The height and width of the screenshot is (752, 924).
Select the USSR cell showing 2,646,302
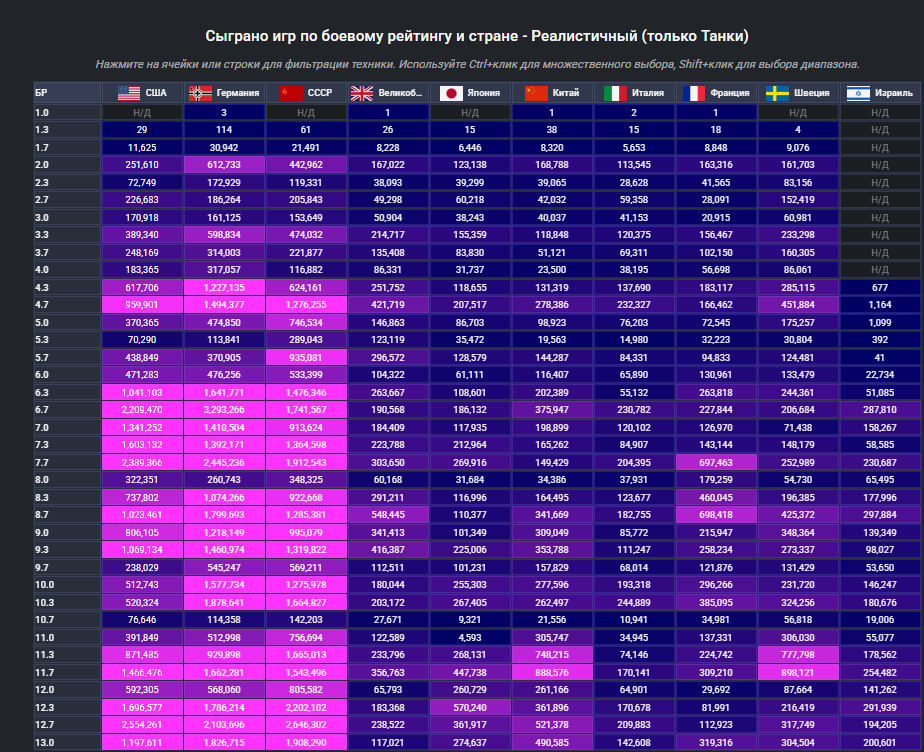point(306,724)
